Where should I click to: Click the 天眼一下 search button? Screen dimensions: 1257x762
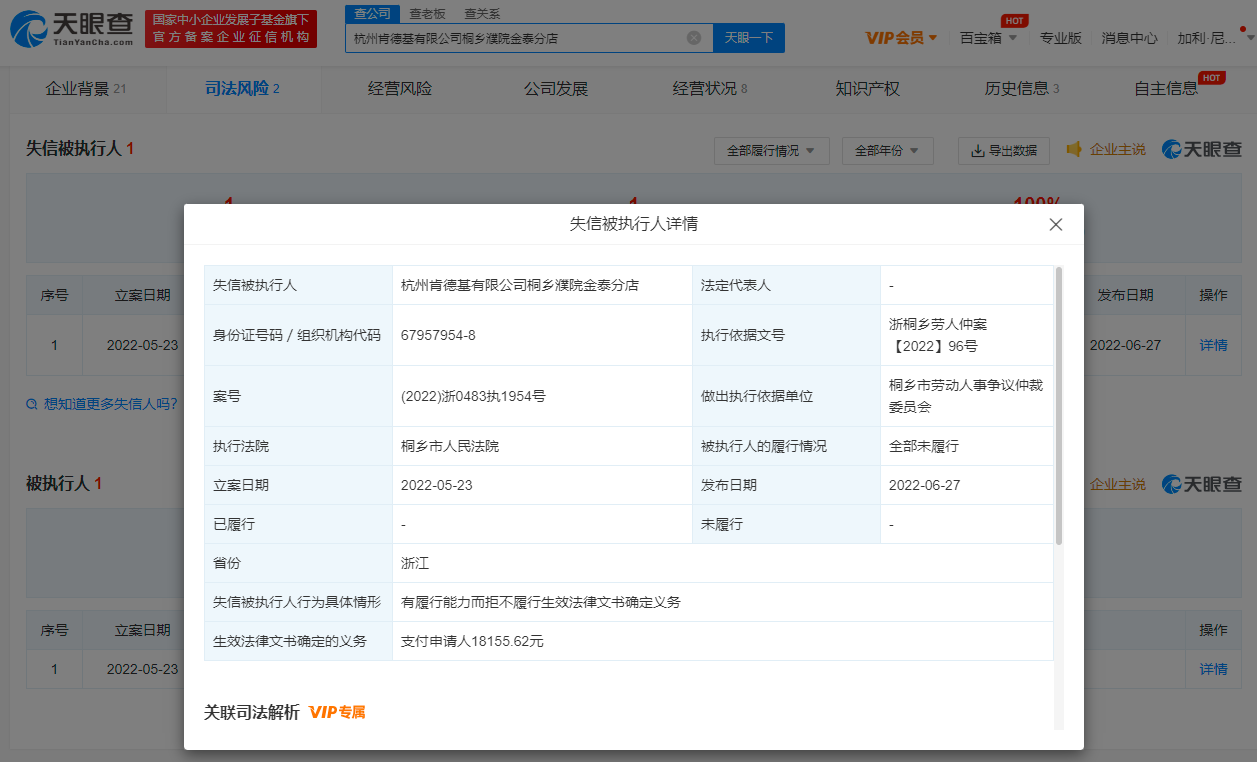(749, 38)
